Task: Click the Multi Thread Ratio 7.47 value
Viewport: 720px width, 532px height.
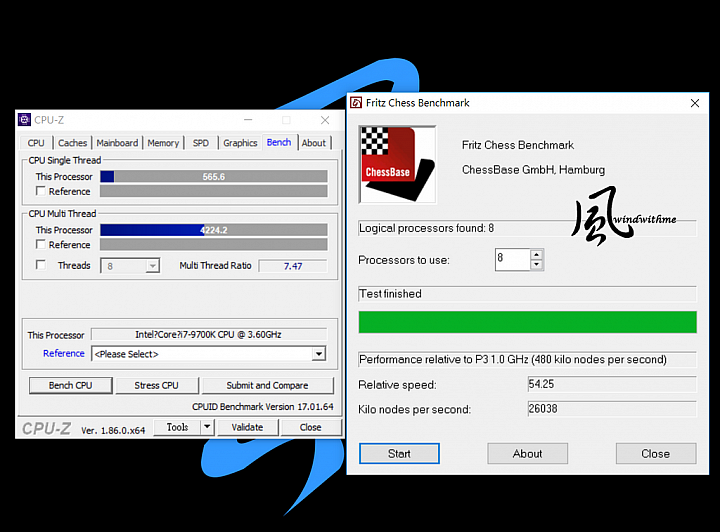Action: coord(293,266)
